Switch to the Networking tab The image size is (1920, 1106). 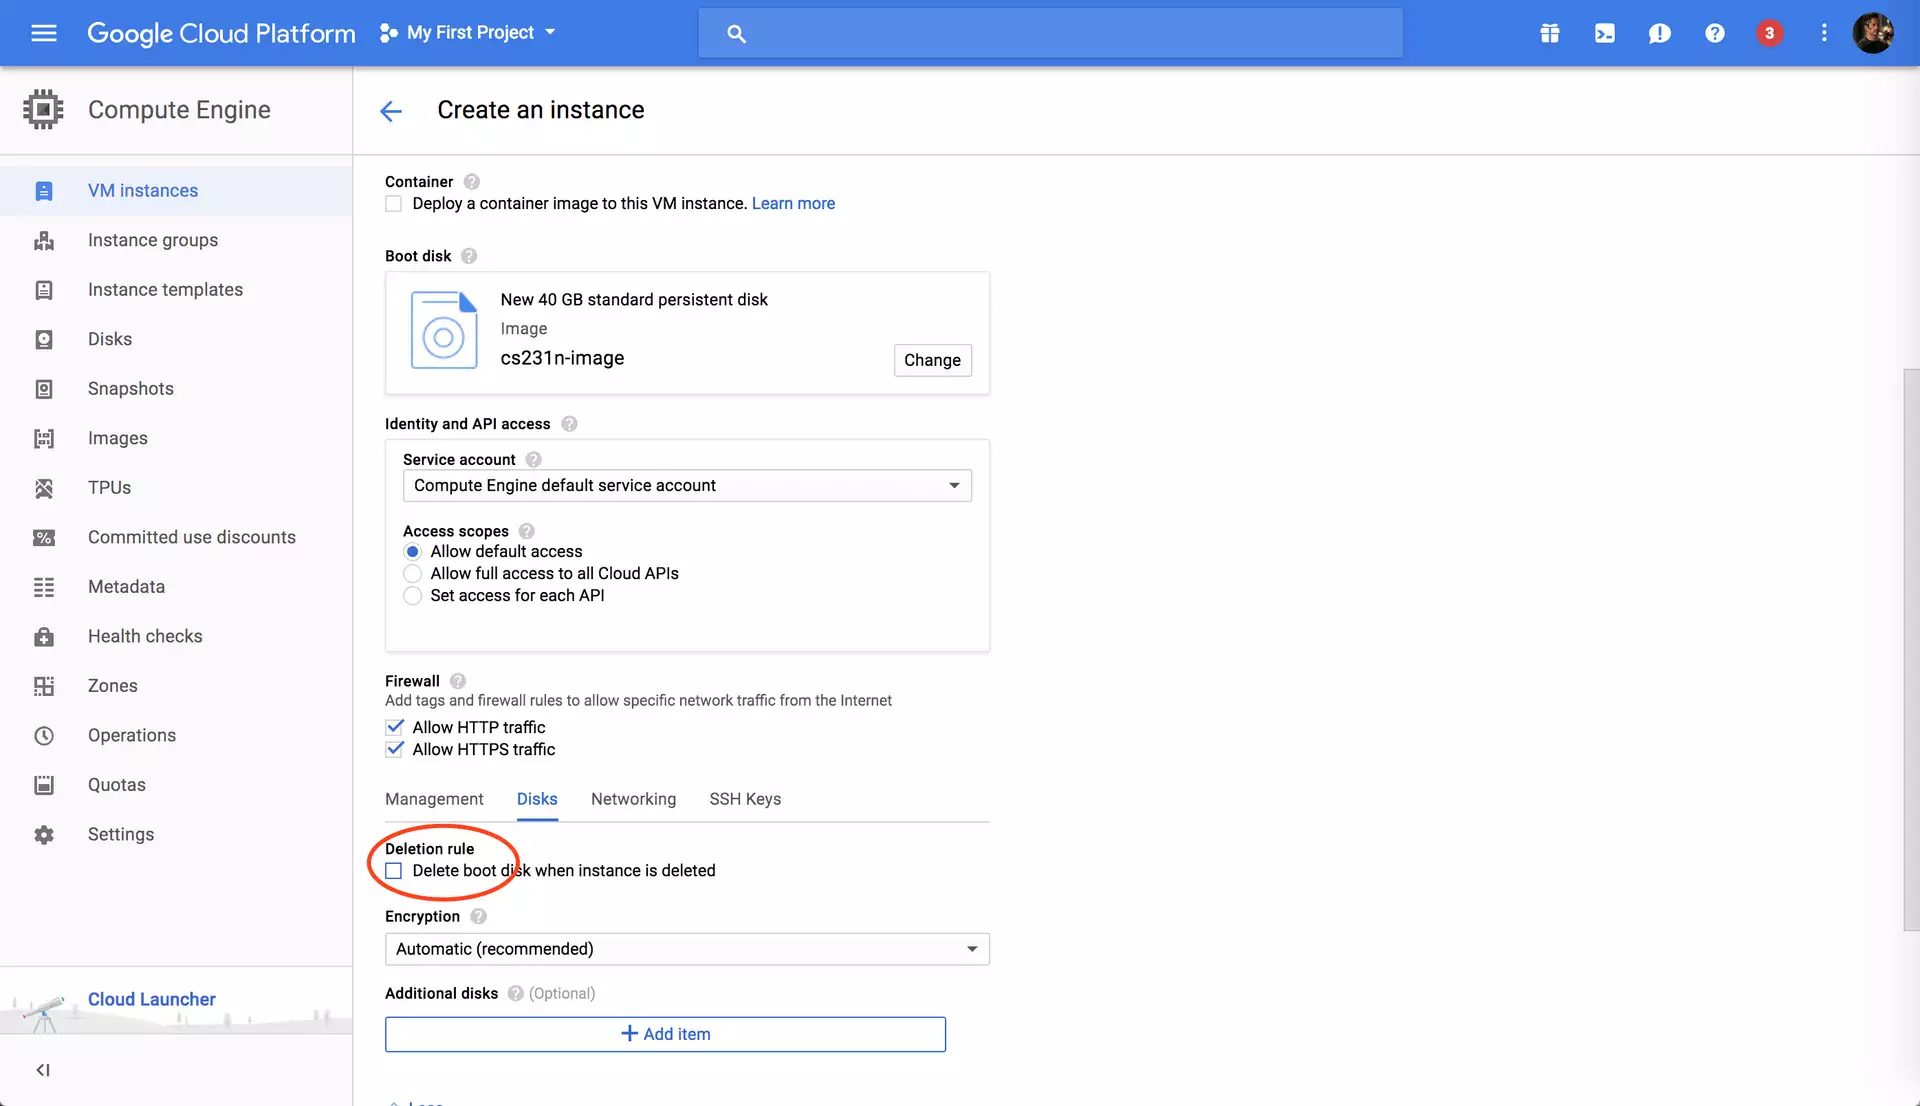633,799
